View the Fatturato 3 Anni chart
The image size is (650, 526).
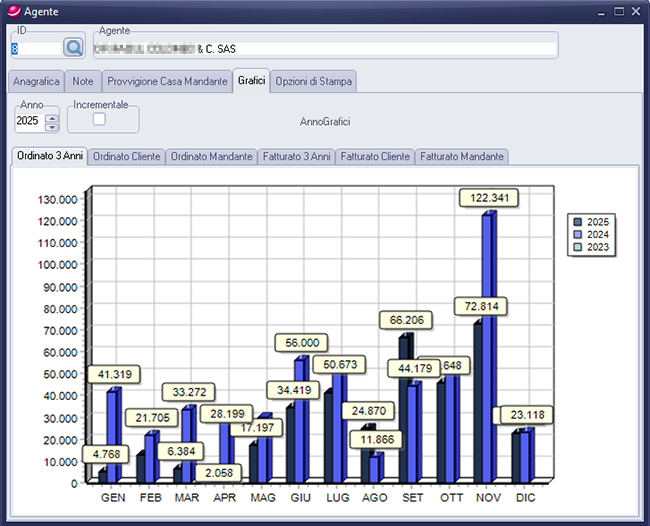pyautogui.click(x=296, y=157)
